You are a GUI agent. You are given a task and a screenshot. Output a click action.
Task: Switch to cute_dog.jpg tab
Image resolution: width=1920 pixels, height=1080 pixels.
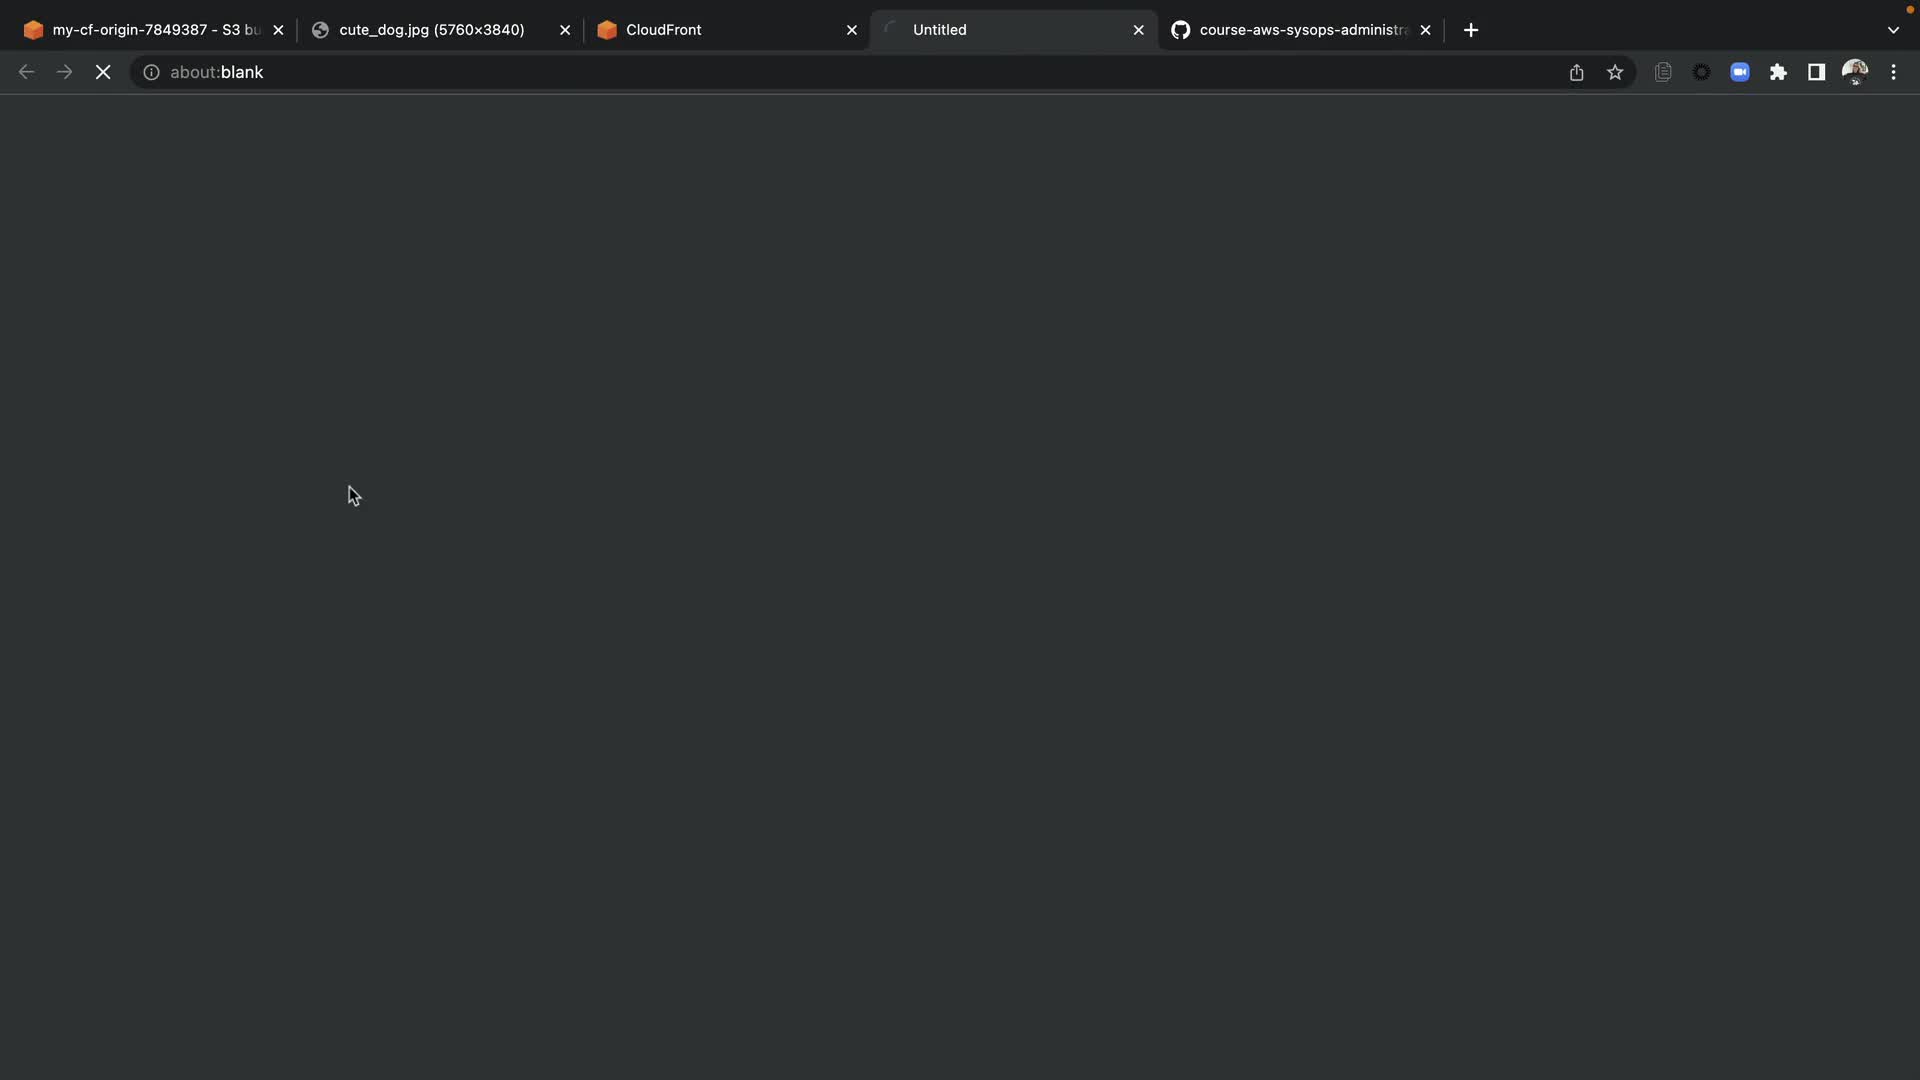click(x=430, y=30)
